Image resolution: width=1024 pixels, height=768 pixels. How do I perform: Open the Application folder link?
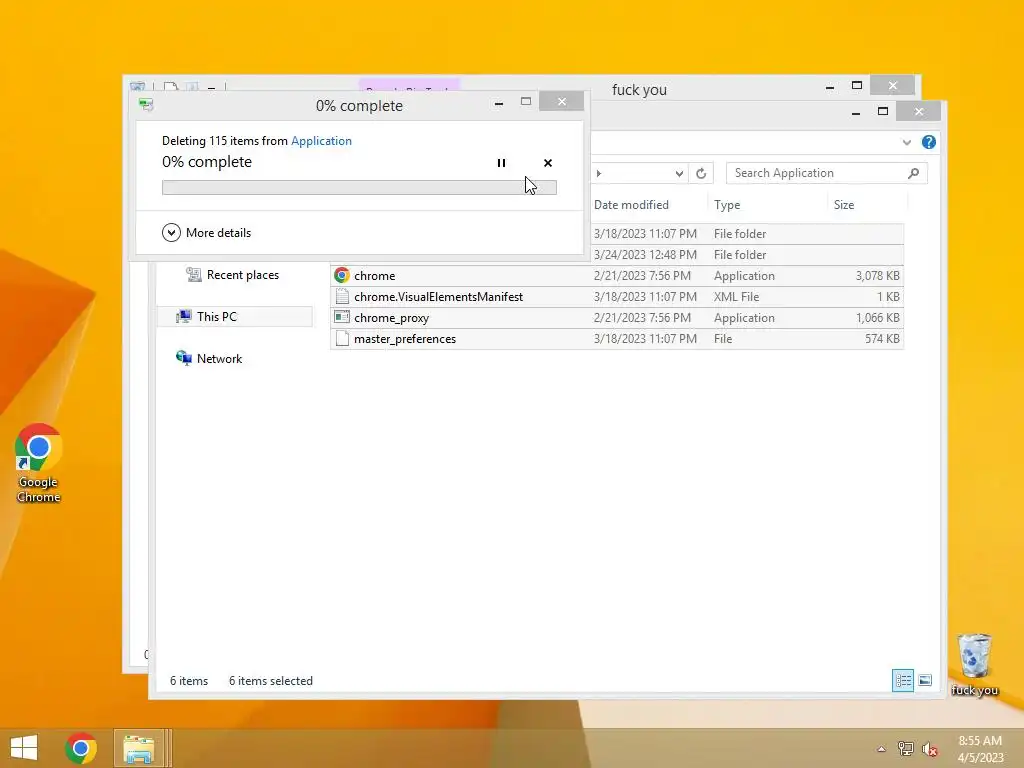coord(321,140)
